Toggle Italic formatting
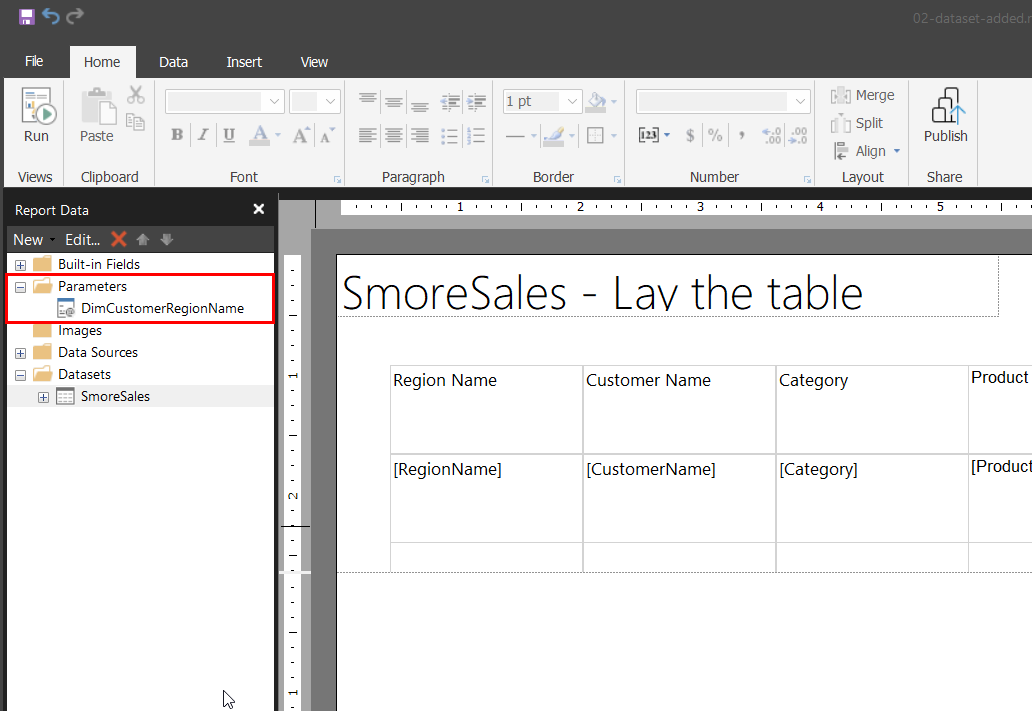This screenshot has width=1032, height=711. [203, 135]
